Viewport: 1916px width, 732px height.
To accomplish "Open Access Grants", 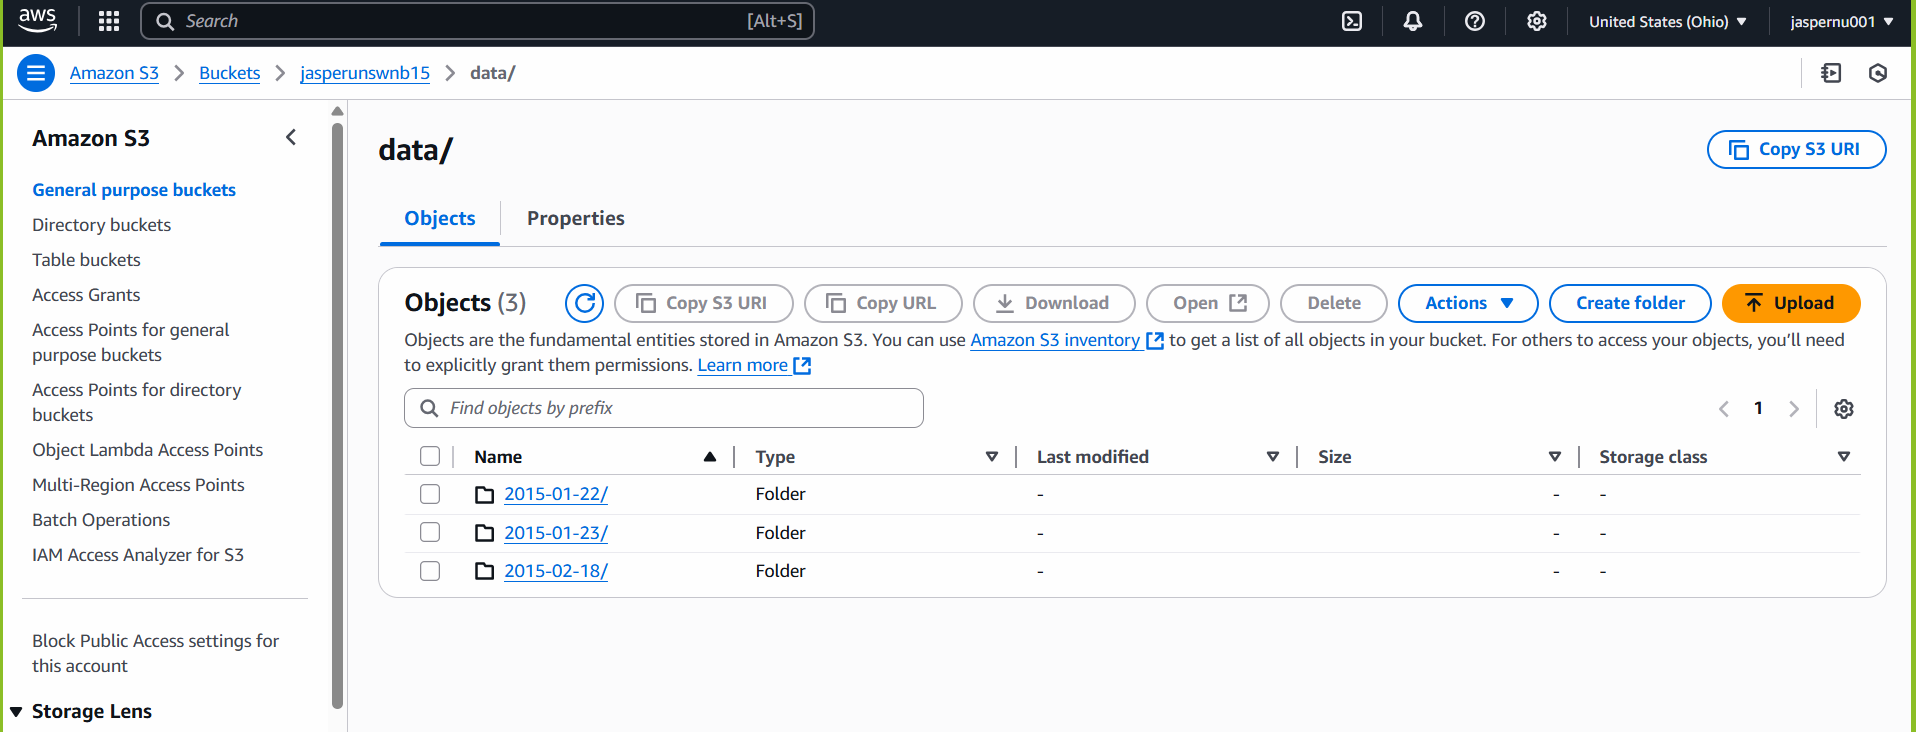I will click(x=86, y=295).
